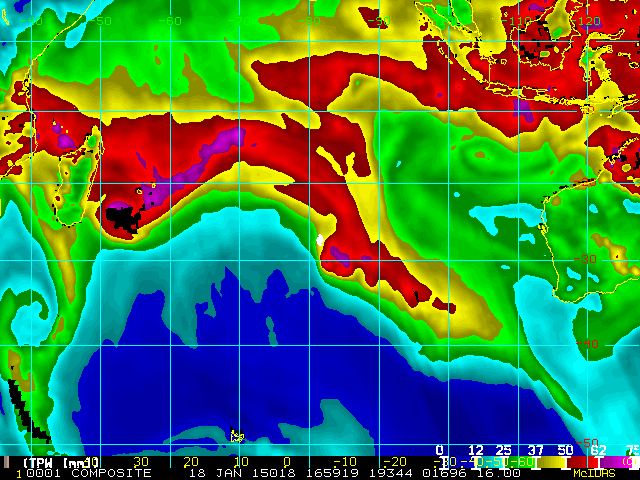Select the green -70 longitude label
640x480 pixels.
(239, 20)
